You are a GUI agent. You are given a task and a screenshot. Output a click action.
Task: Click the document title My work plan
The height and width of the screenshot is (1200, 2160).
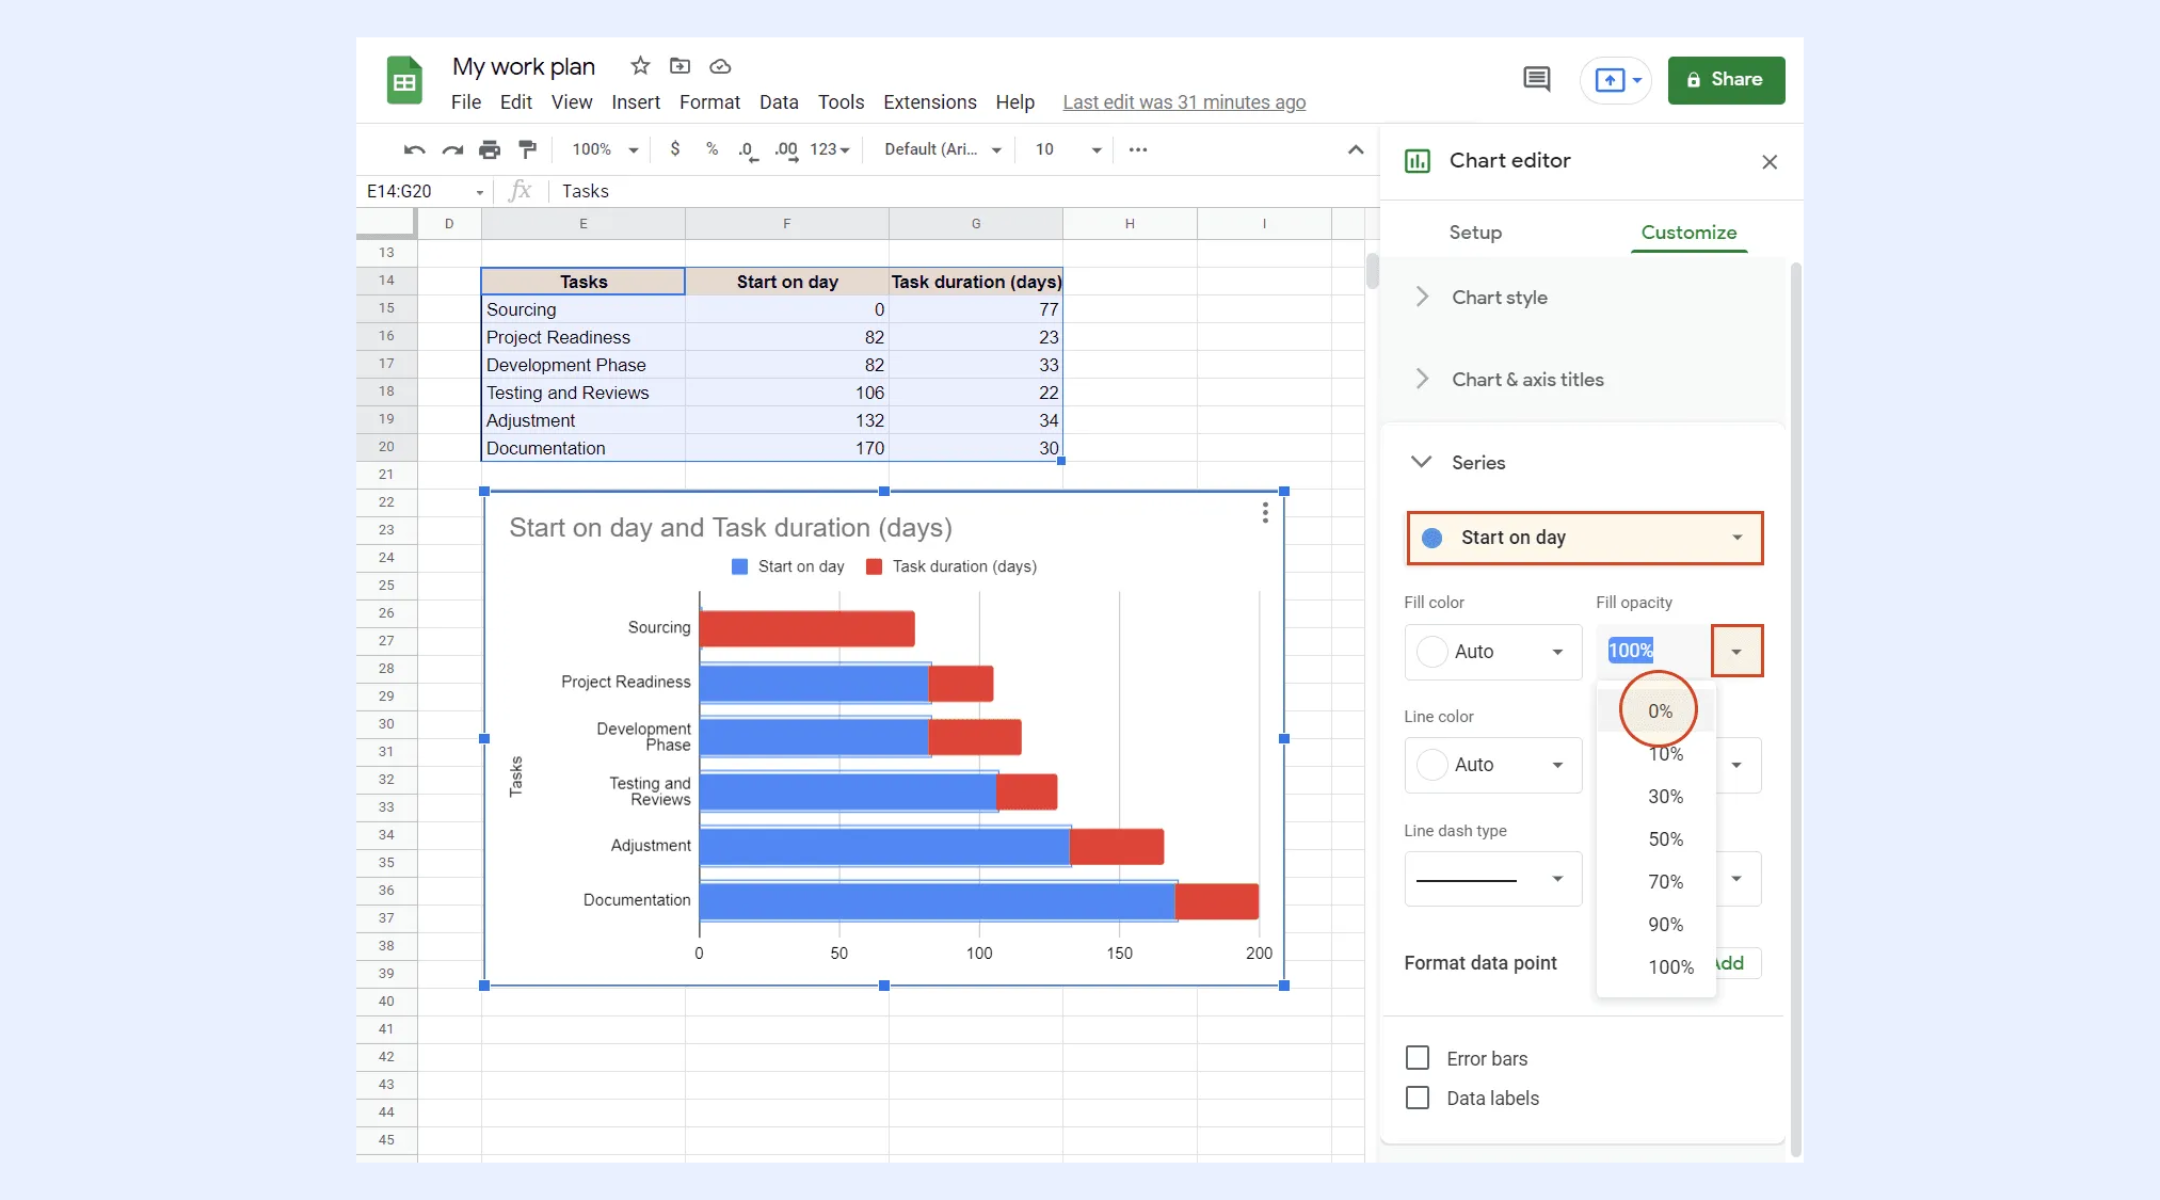click(x=523, y=67)
